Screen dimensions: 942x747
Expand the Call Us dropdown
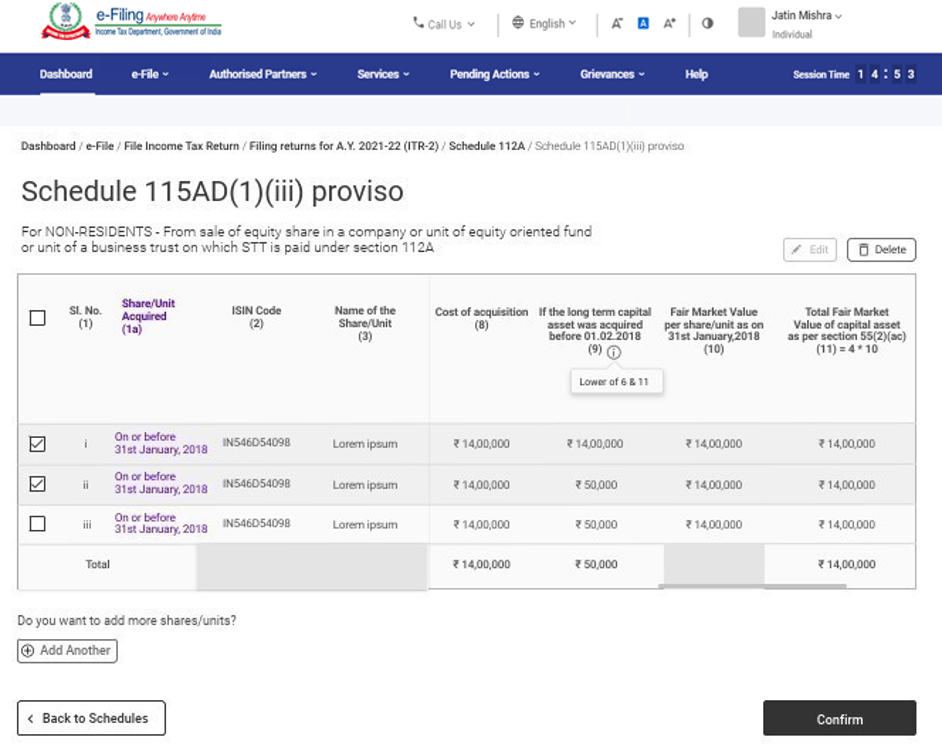click(x=444, y=24)
